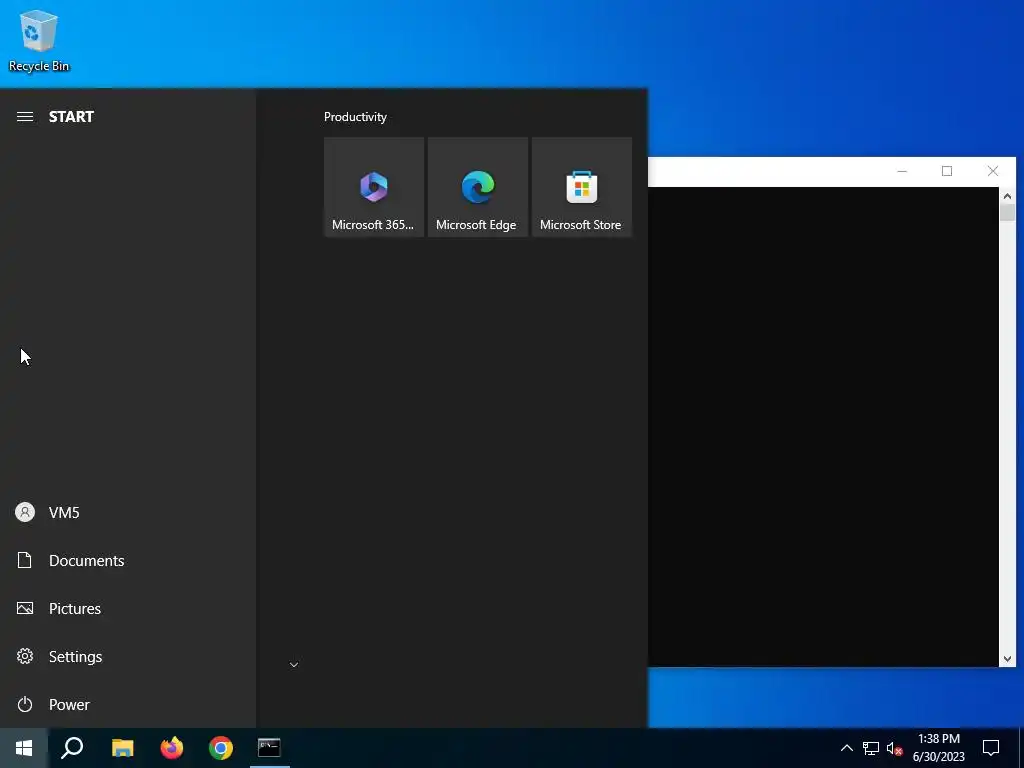Open File Explorer from the taskbar
This screenshot has height=768, width=1024.
pos(122,748)
